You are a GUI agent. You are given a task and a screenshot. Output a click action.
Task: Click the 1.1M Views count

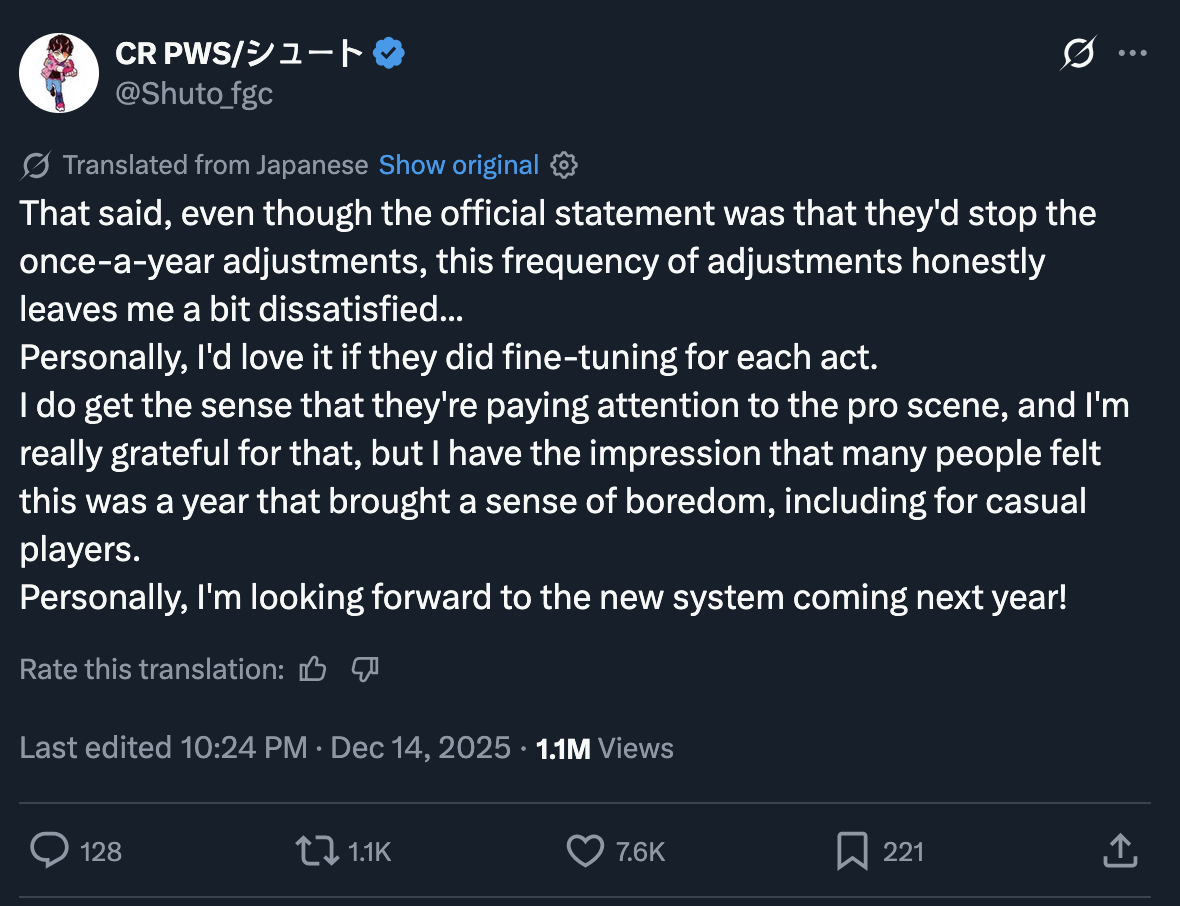tap(605, 748)
